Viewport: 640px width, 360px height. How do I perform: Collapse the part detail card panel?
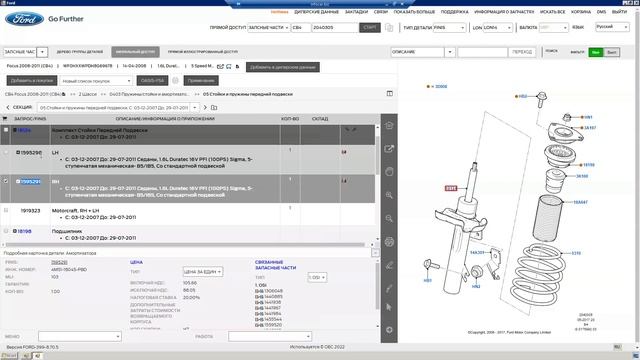375,253
